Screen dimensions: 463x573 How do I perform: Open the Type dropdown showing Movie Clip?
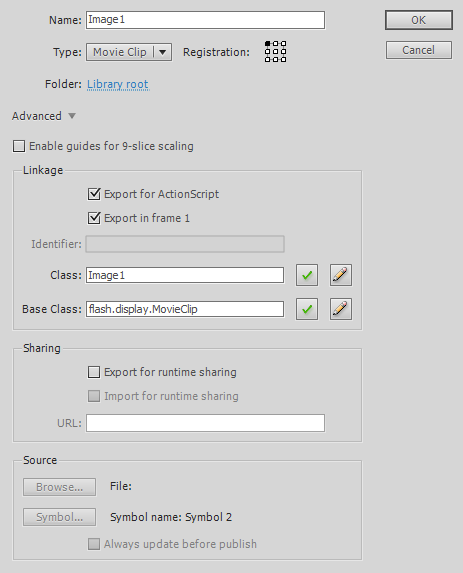pyautogui.click(x=129, y=52)
